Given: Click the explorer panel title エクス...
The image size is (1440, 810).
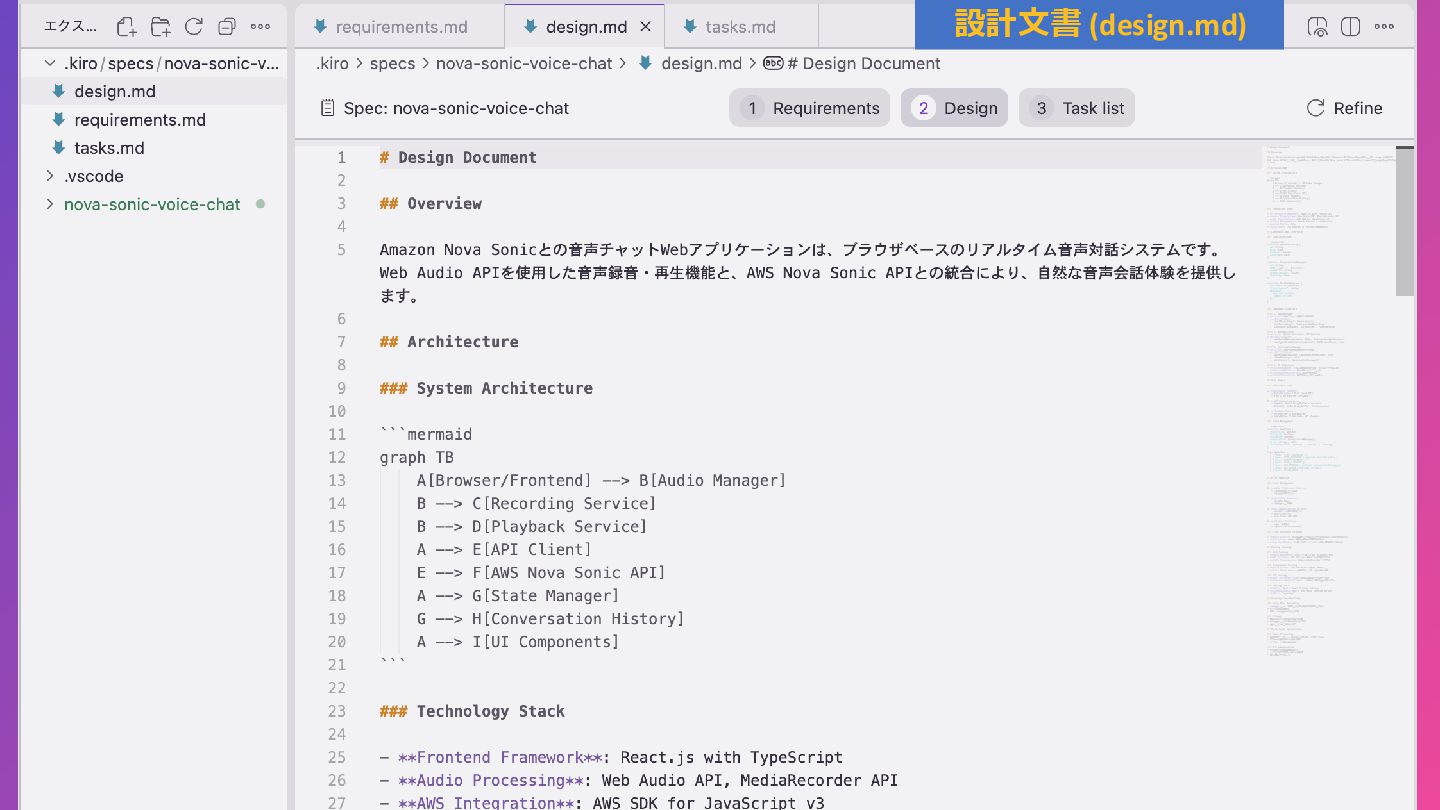Looking at the screenshot, I should 71,27.
